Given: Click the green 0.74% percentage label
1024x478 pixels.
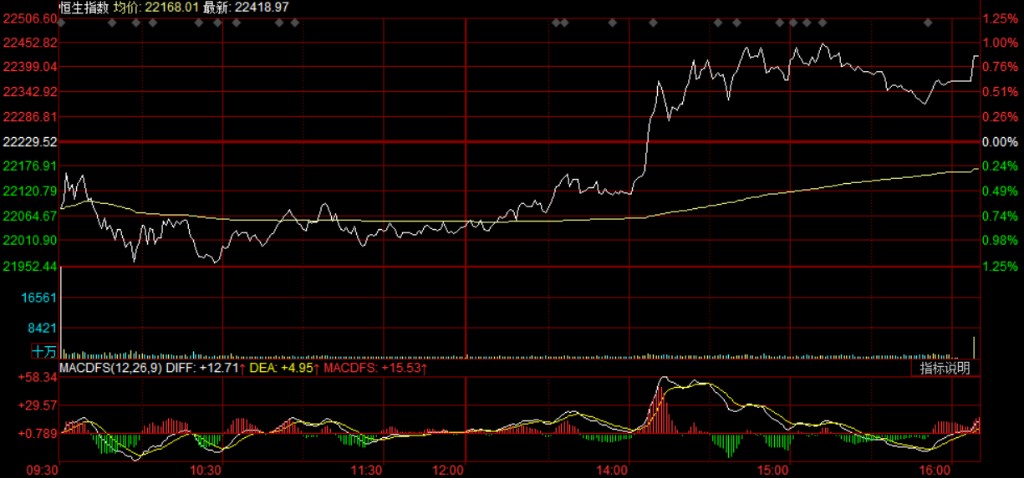Looking at the screenshot, I should [x=1000, y=216].
